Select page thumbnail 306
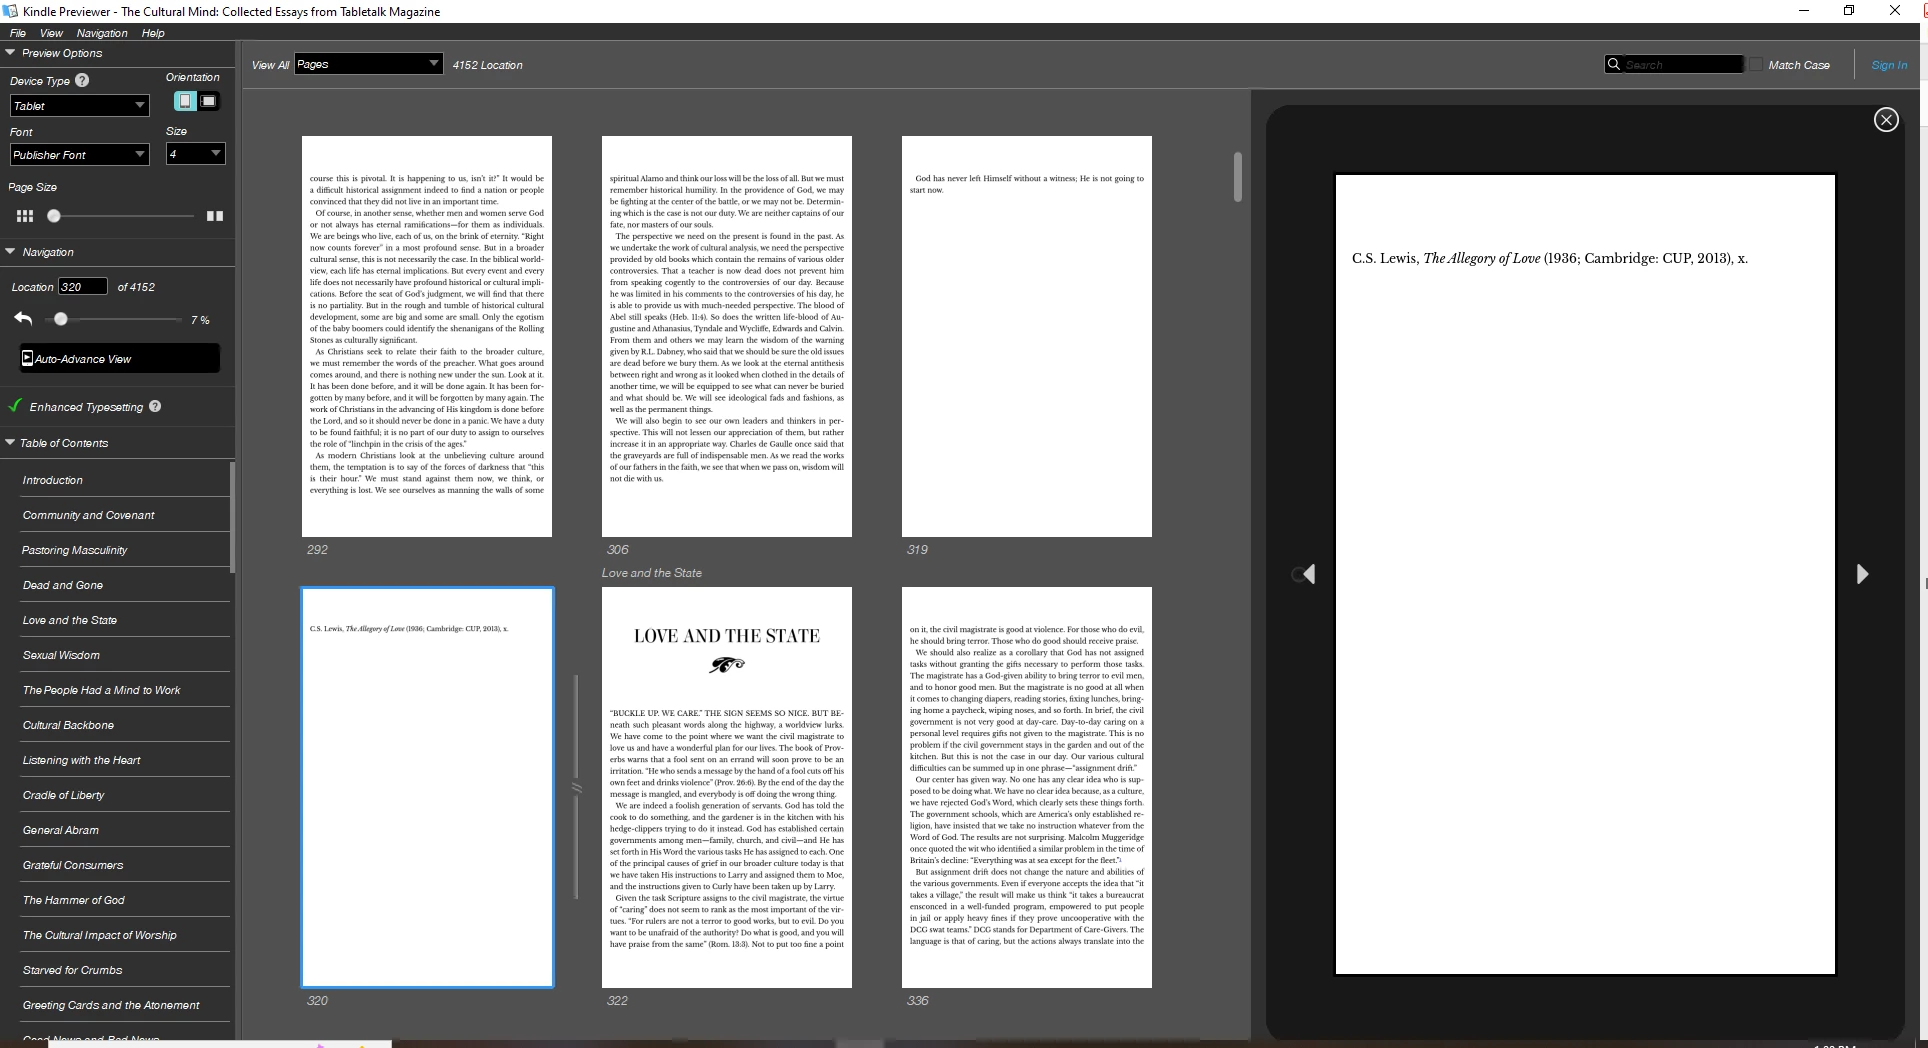Image resolution: width=1928 pixels, height=1048 pixels. pyautogui.click(x=727, y=336)
